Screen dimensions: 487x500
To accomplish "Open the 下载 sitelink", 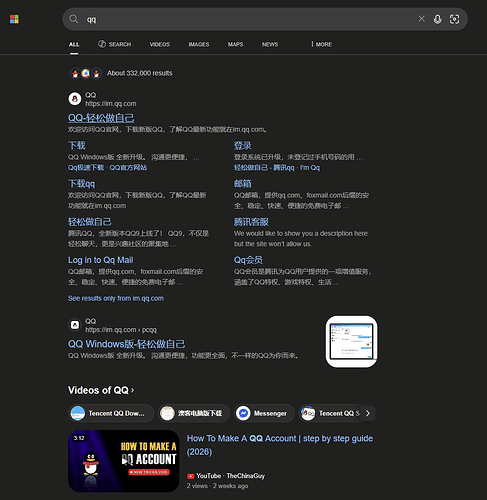I will [77, 145].
